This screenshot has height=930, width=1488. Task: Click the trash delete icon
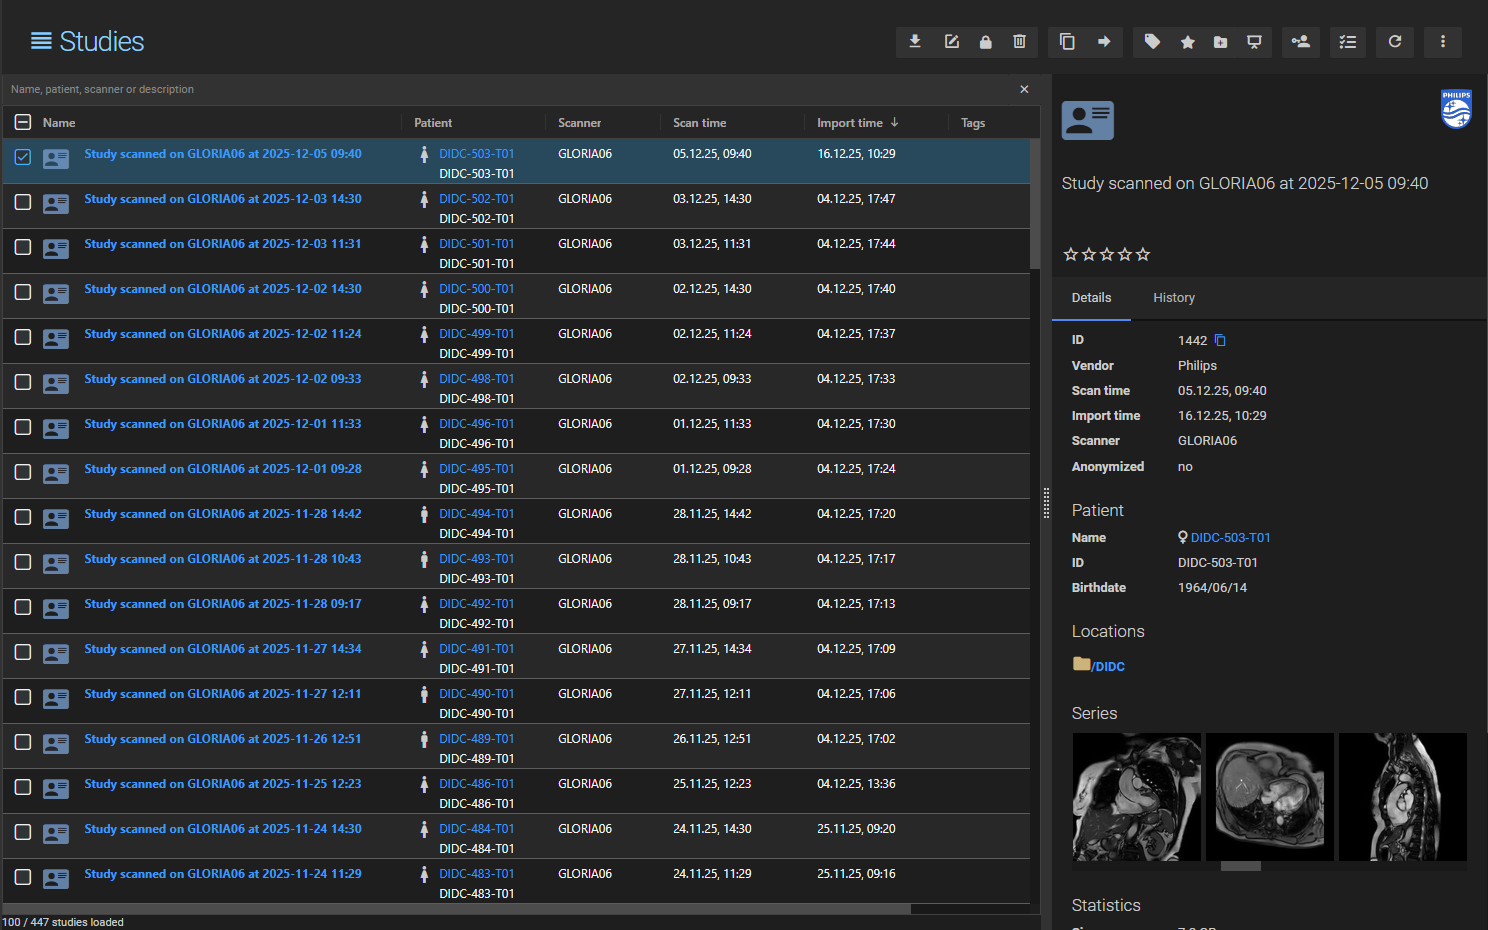[1019, 42]
